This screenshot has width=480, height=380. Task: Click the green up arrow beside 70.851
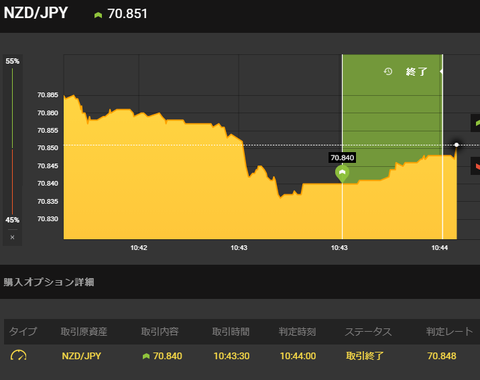point(98,15)
